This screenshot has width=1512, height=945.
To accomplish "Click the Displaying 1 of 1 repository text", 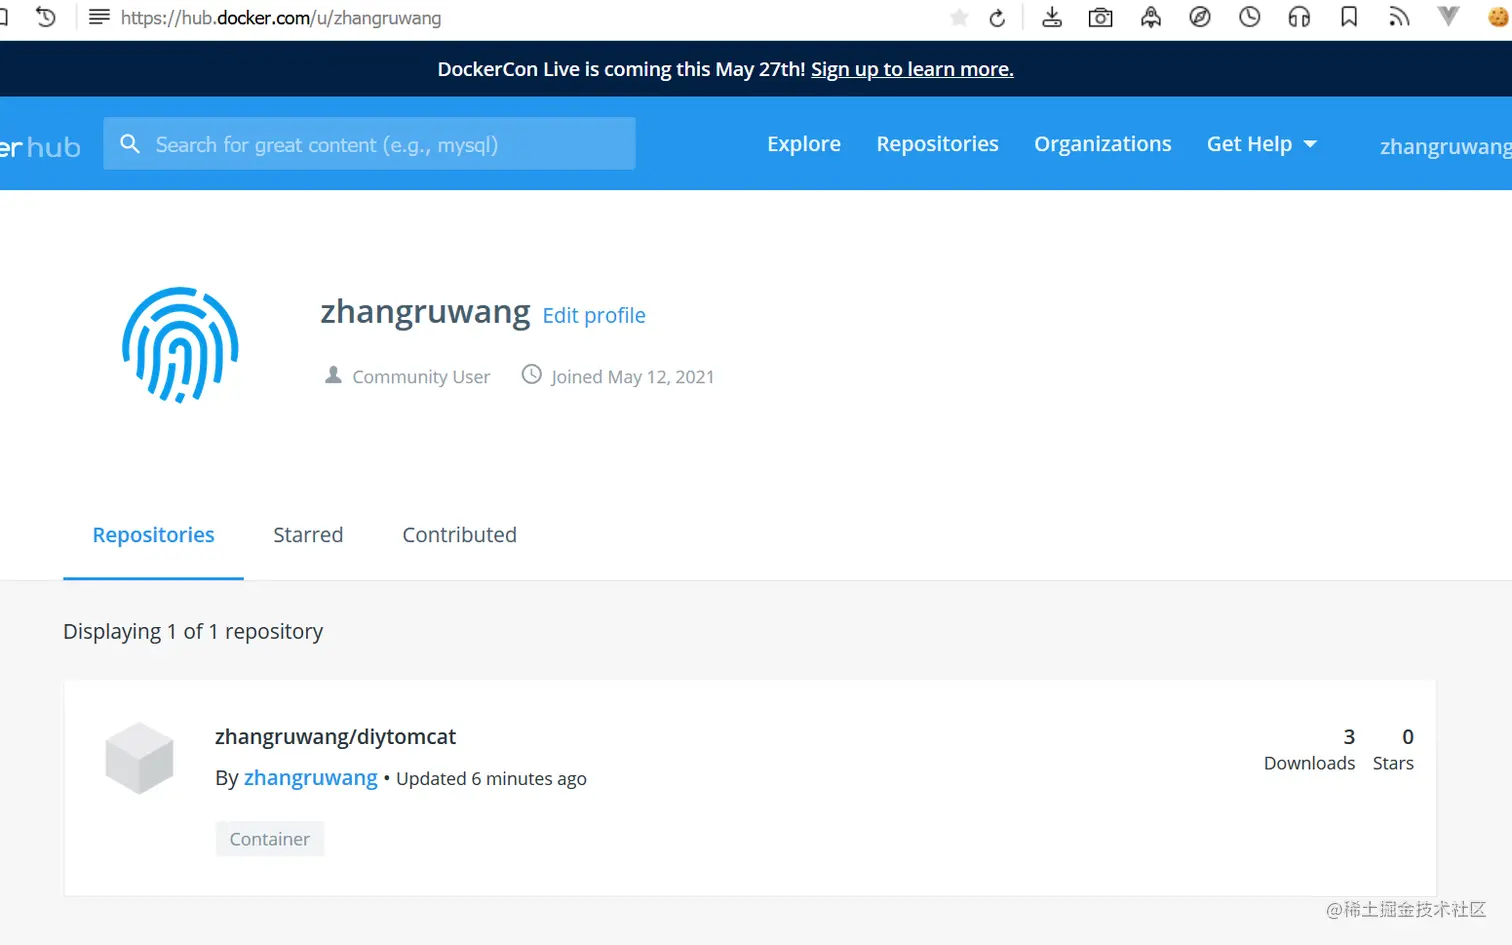I will point(193,632).
